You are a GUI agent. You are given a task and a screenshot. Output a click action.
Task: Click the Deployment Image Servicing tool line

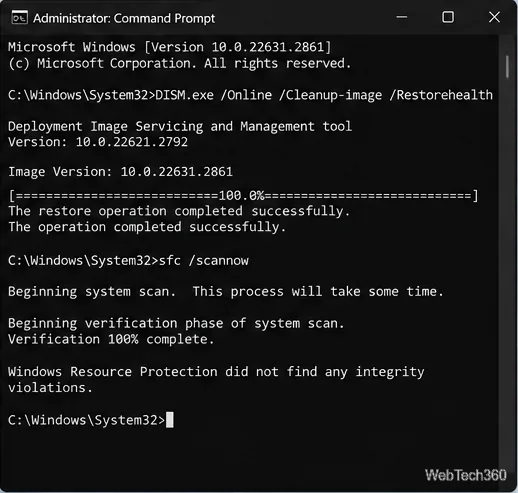pyautogui.click(x=180, y=126)
